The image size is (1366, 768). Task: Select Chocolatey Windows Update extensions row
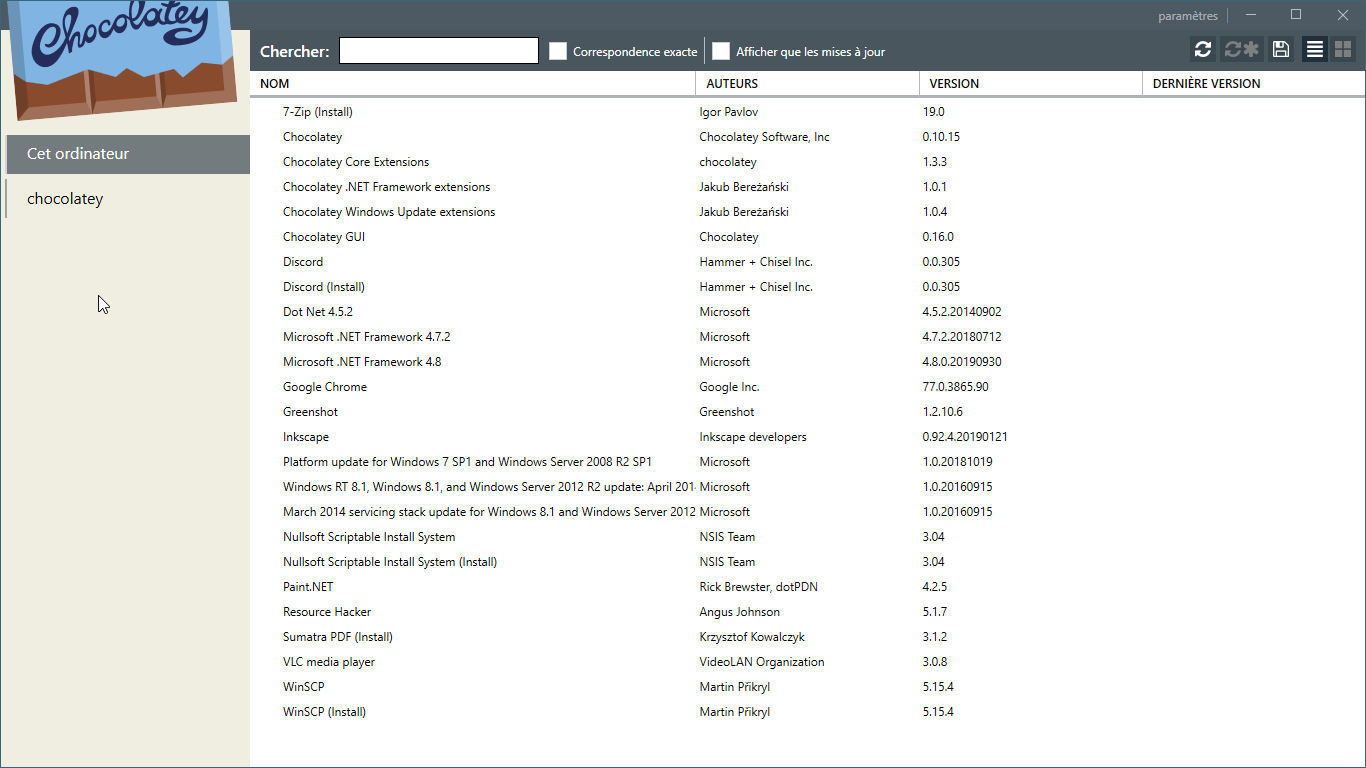[x=808, y=212]
